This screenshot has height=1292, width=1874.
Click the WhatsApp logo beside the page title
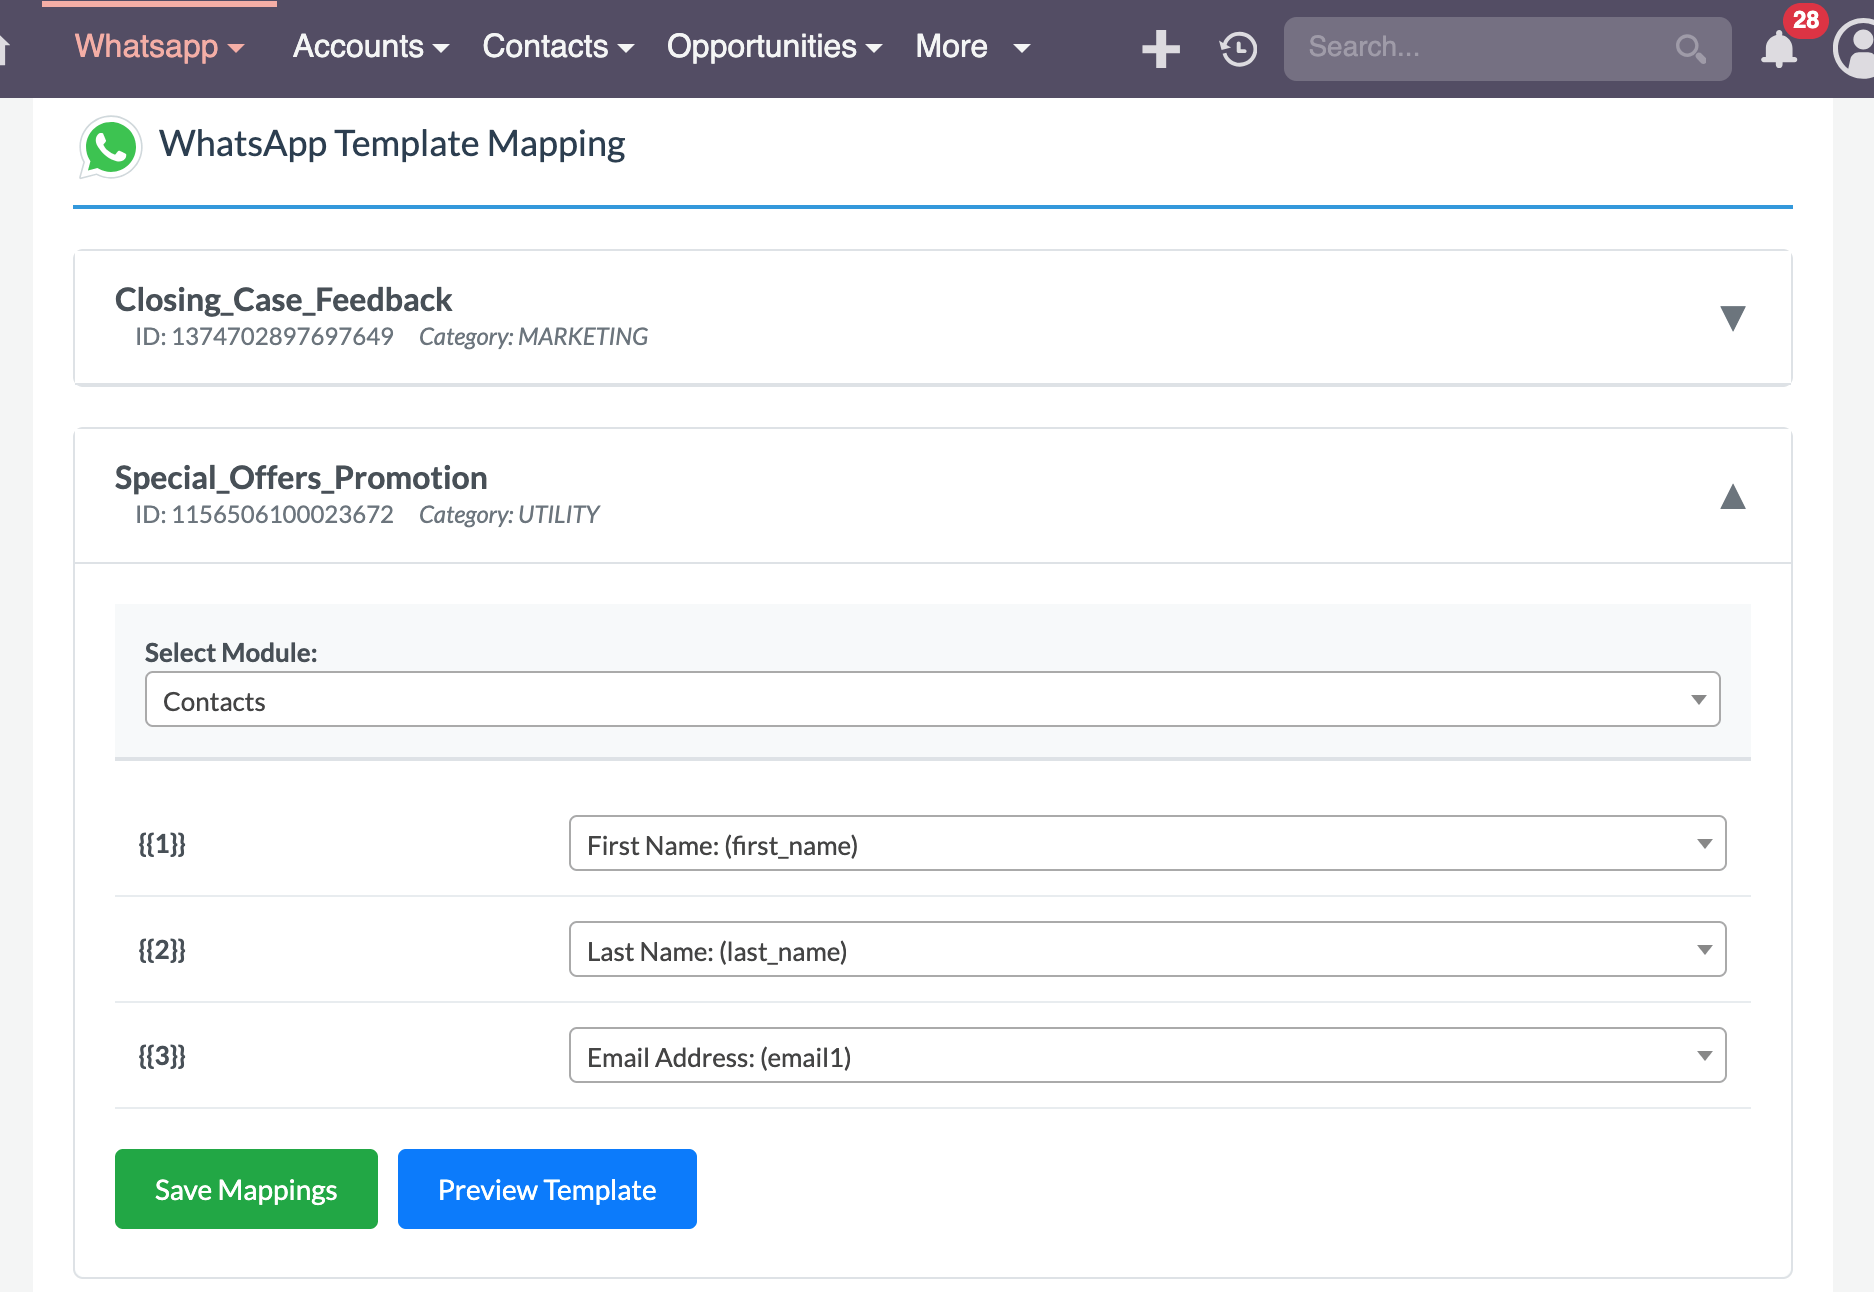[111, 145]
